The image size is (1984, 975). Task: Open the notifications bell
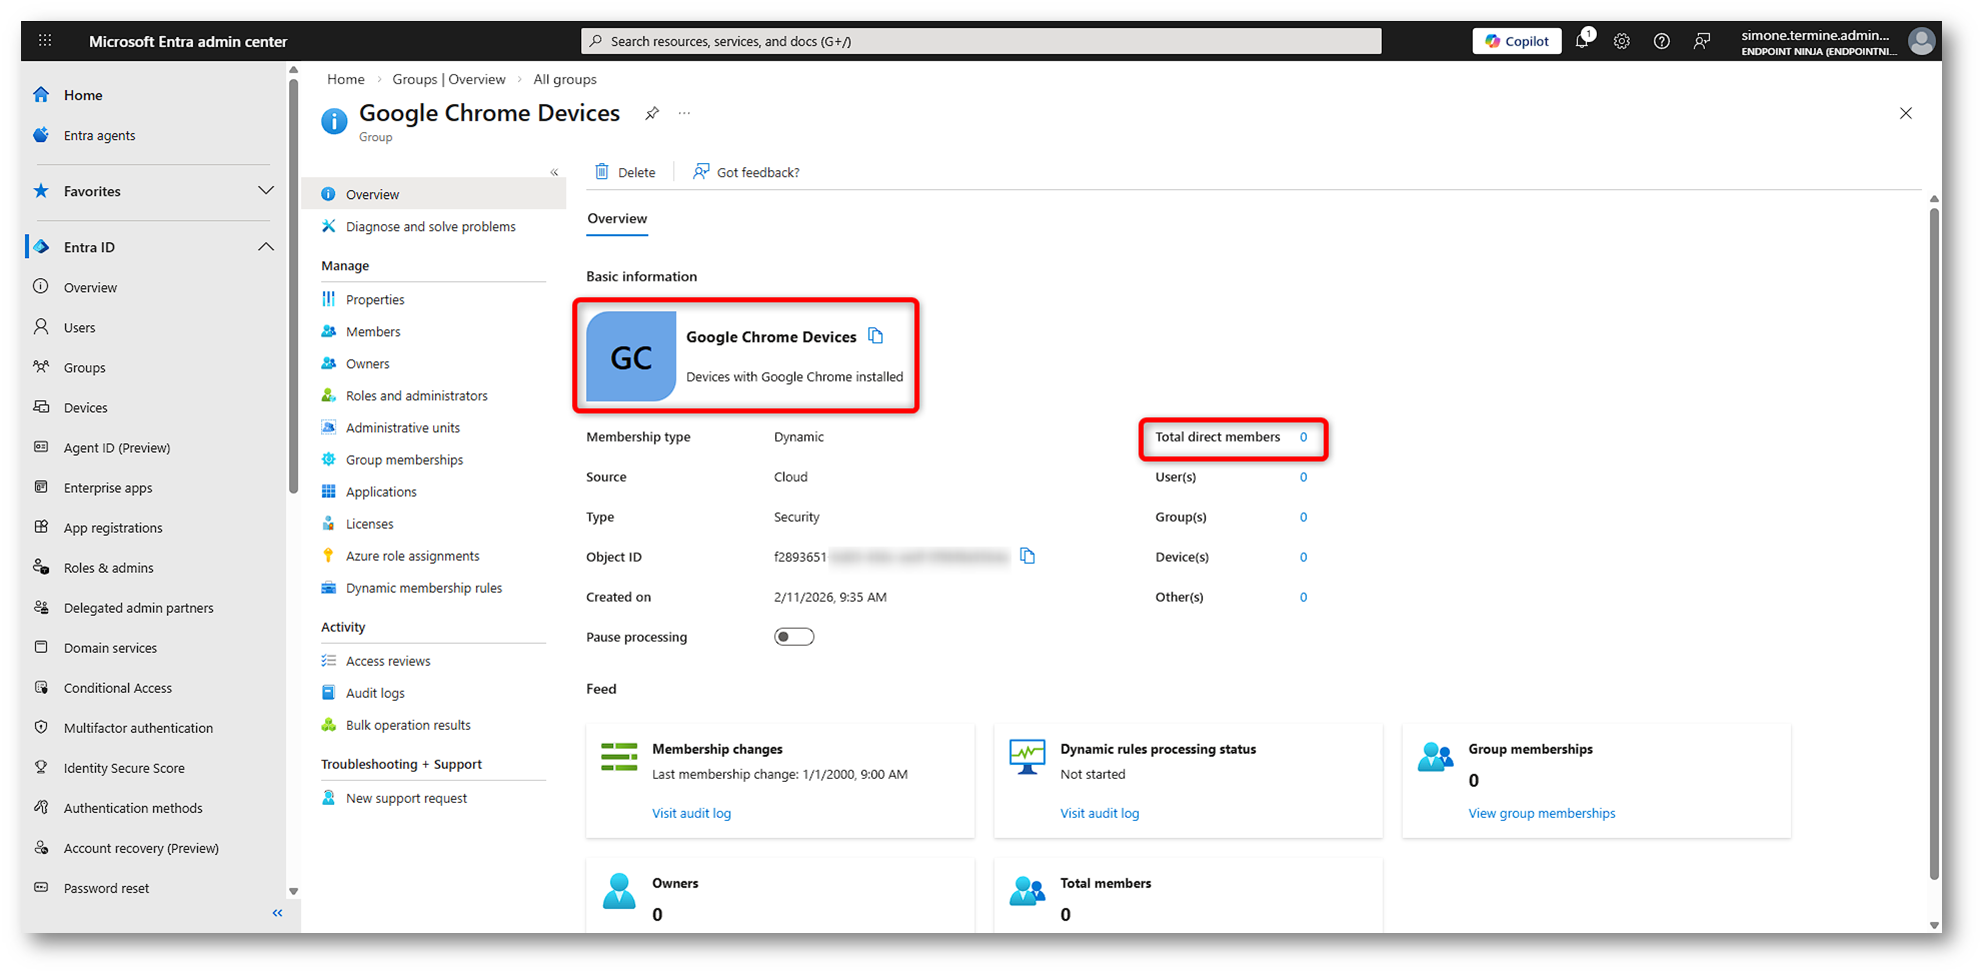pyautogui.click(x=1582, y=41)
